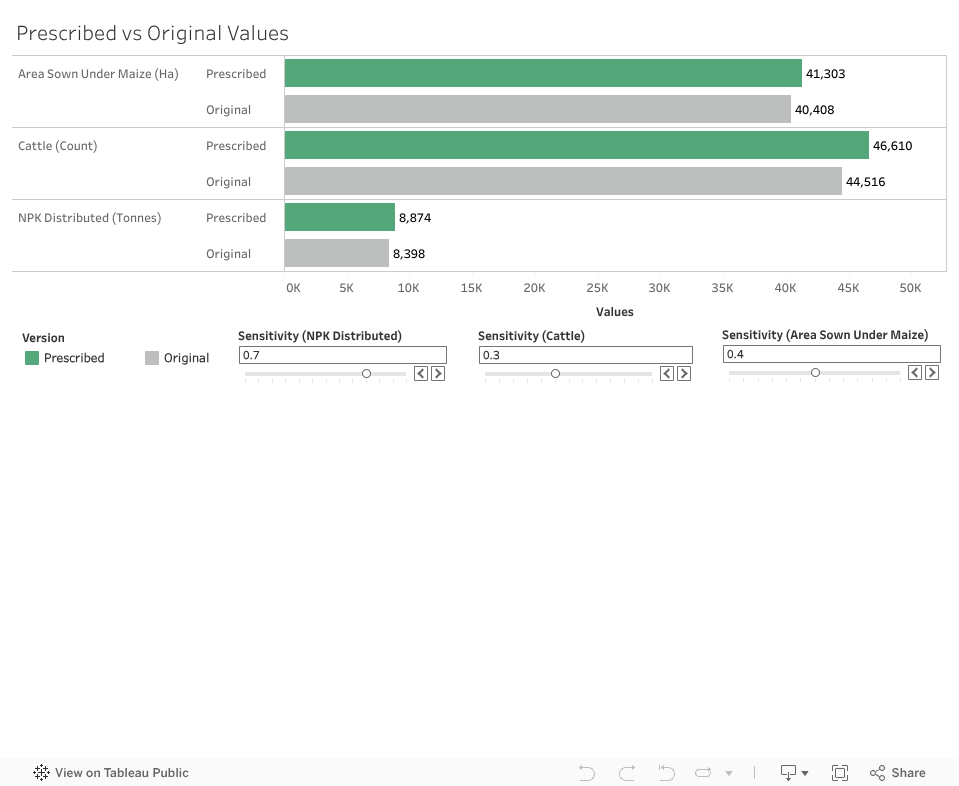Select the green Prescribed legend swatch

coord(32,358)
